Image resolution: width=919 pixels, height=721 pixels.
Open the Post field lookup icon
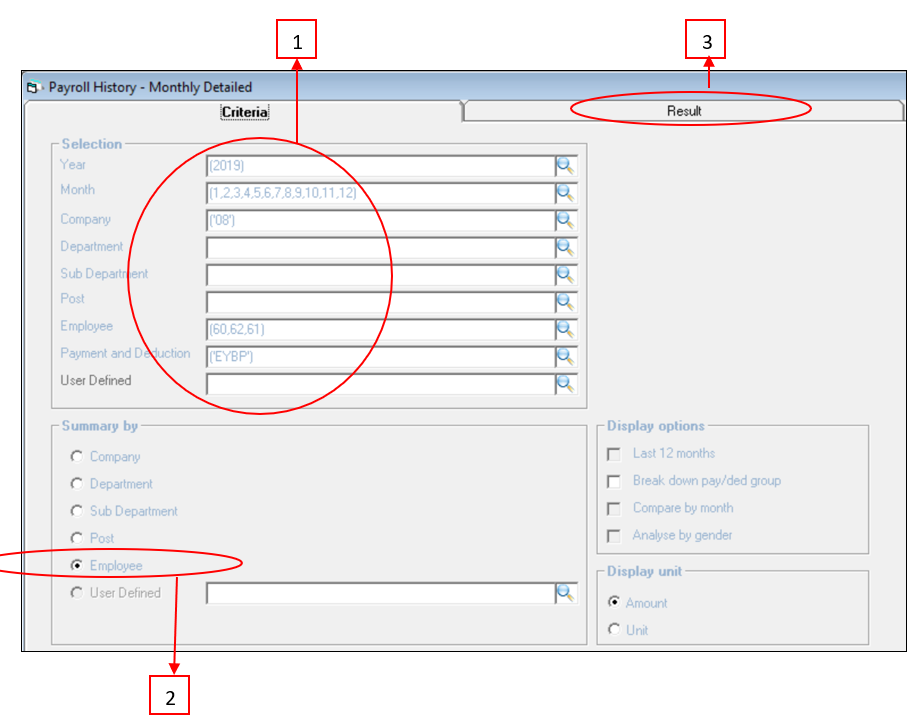click(x=566, y=301)
